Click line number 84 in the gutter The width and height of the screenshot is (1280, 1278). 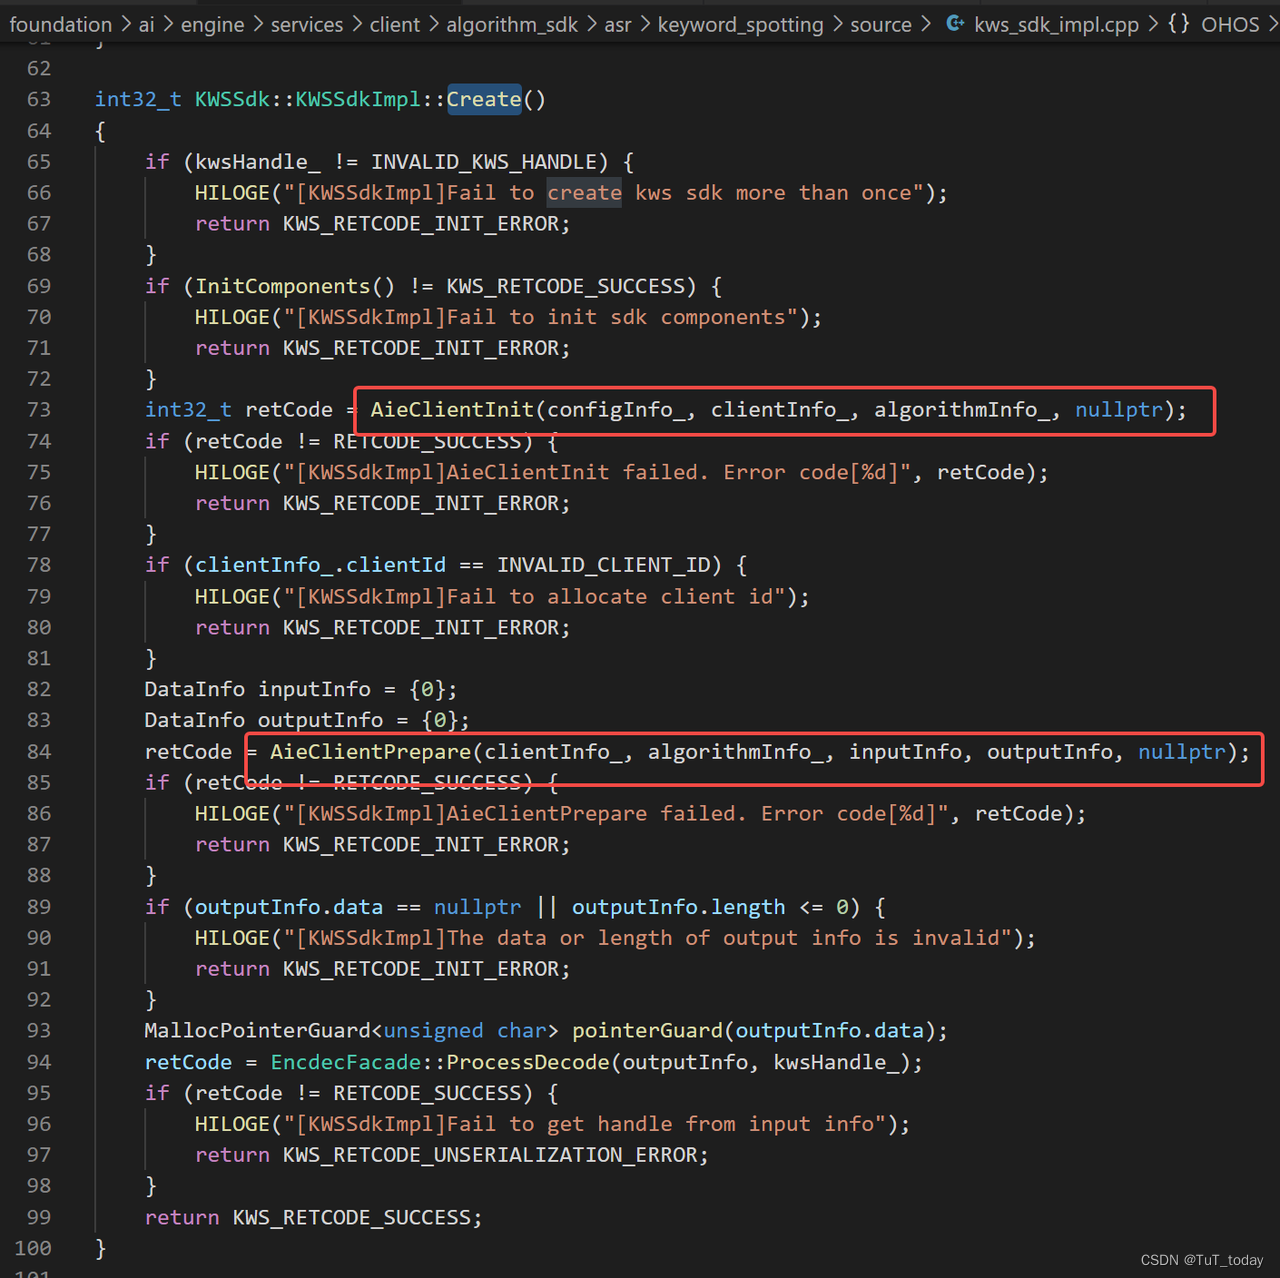click(x=39, y=752)
